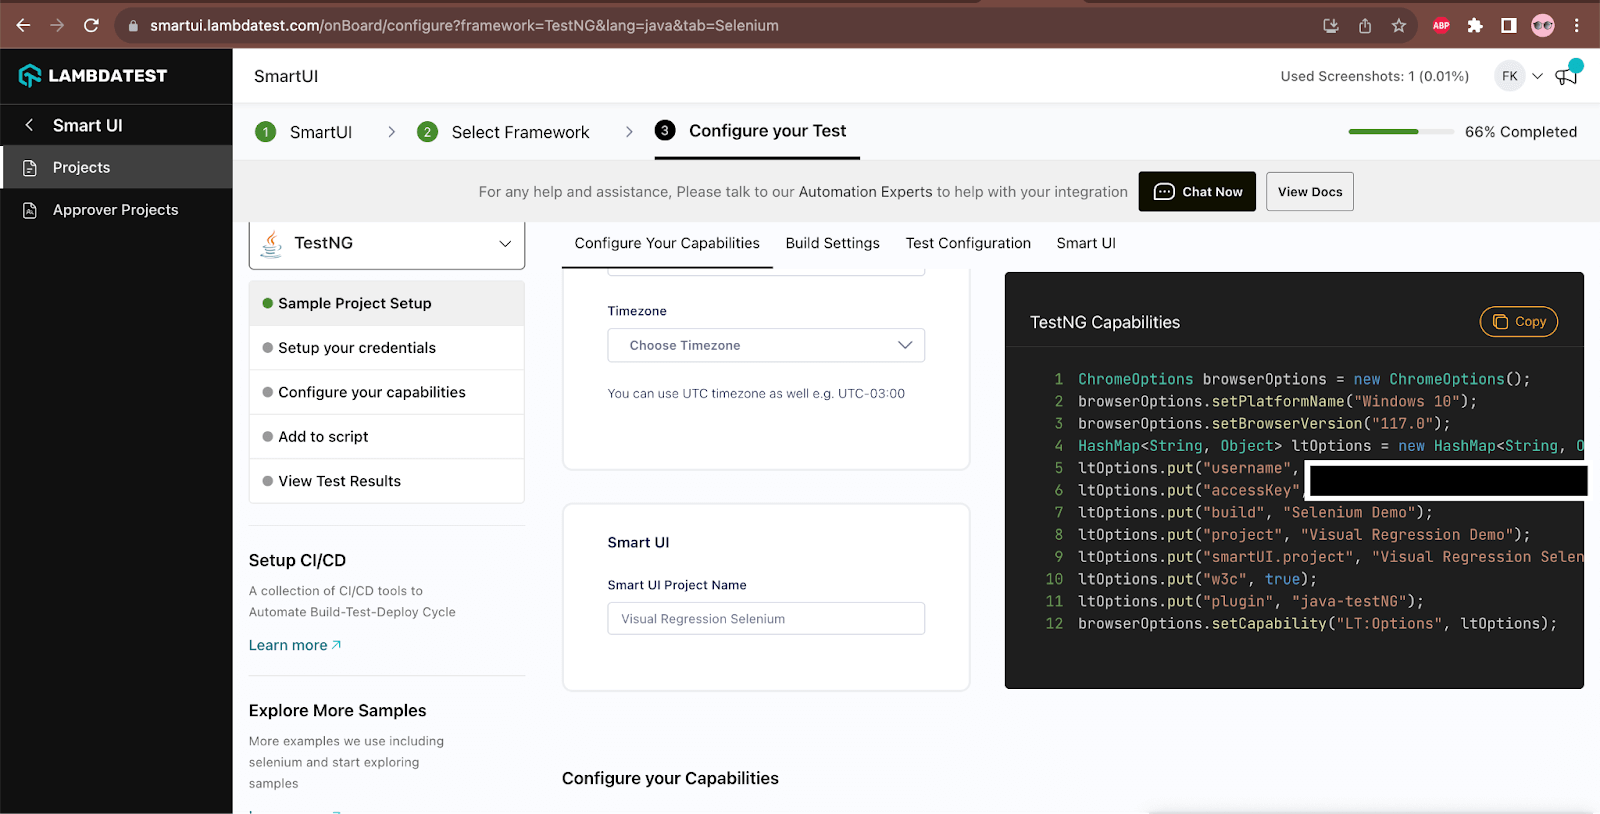The width and height of the screenshot is (1600, 814).
Task: Click the install app icon in address bar
Action: pos(1330,26)
